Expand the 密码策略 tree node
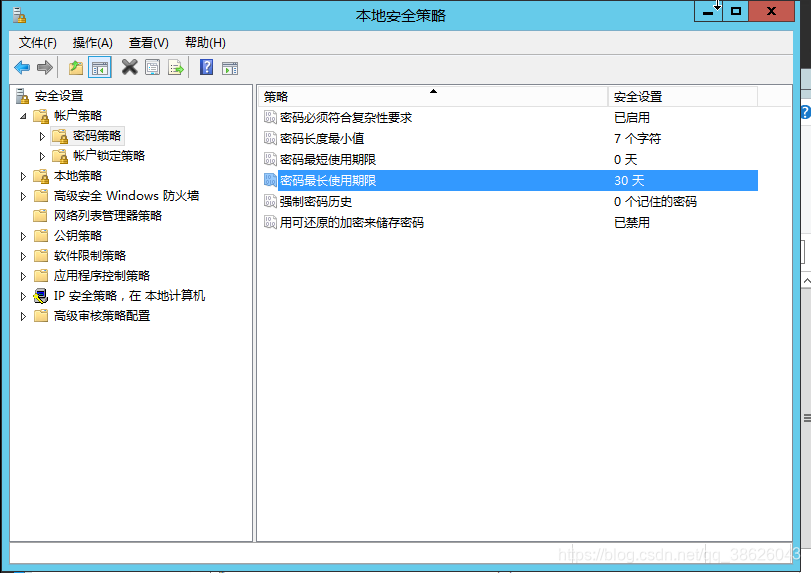This screenshot has width=811, height=573. 42,137
